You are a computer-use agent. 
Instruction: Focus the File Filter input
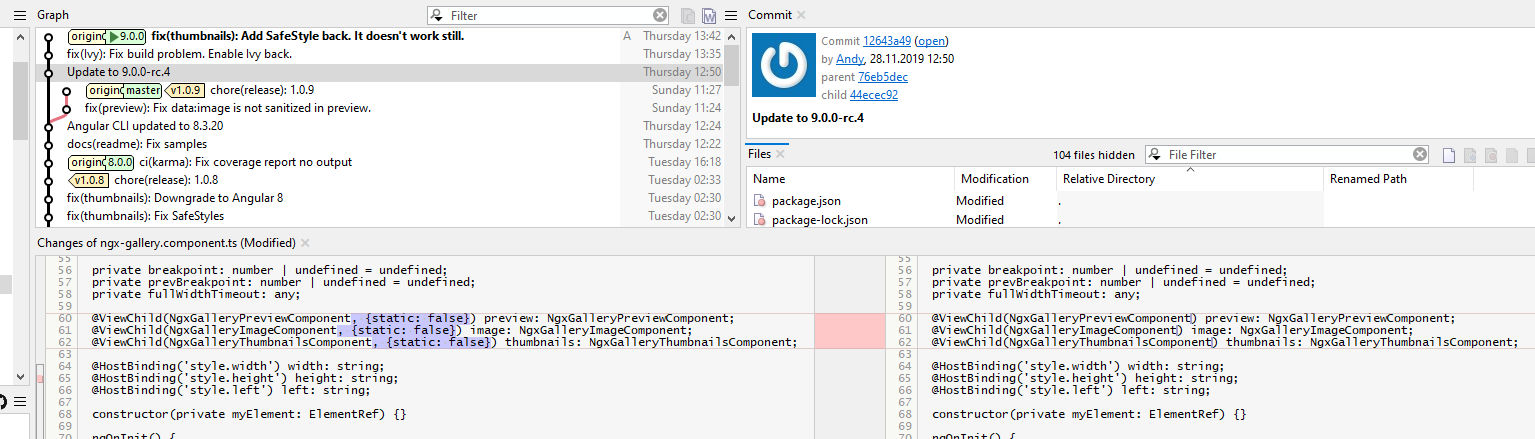click(1289, 154)
